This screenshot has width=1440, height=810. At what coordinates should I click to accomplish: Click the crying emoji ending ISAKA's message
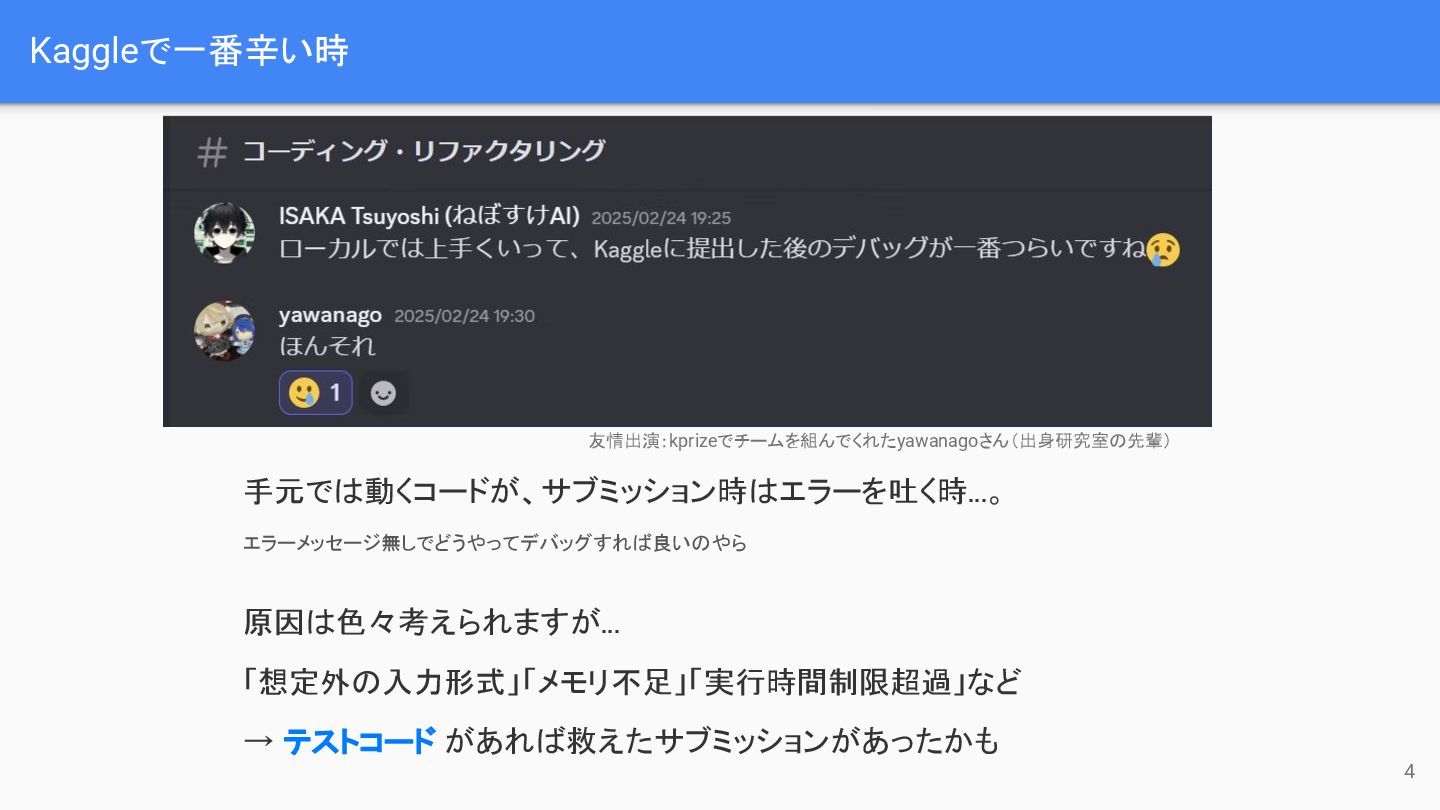[x=1163, y=249]
